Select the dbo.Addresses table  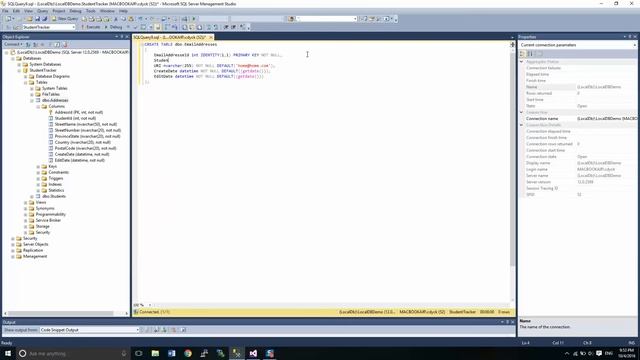(x=55, y=100)
